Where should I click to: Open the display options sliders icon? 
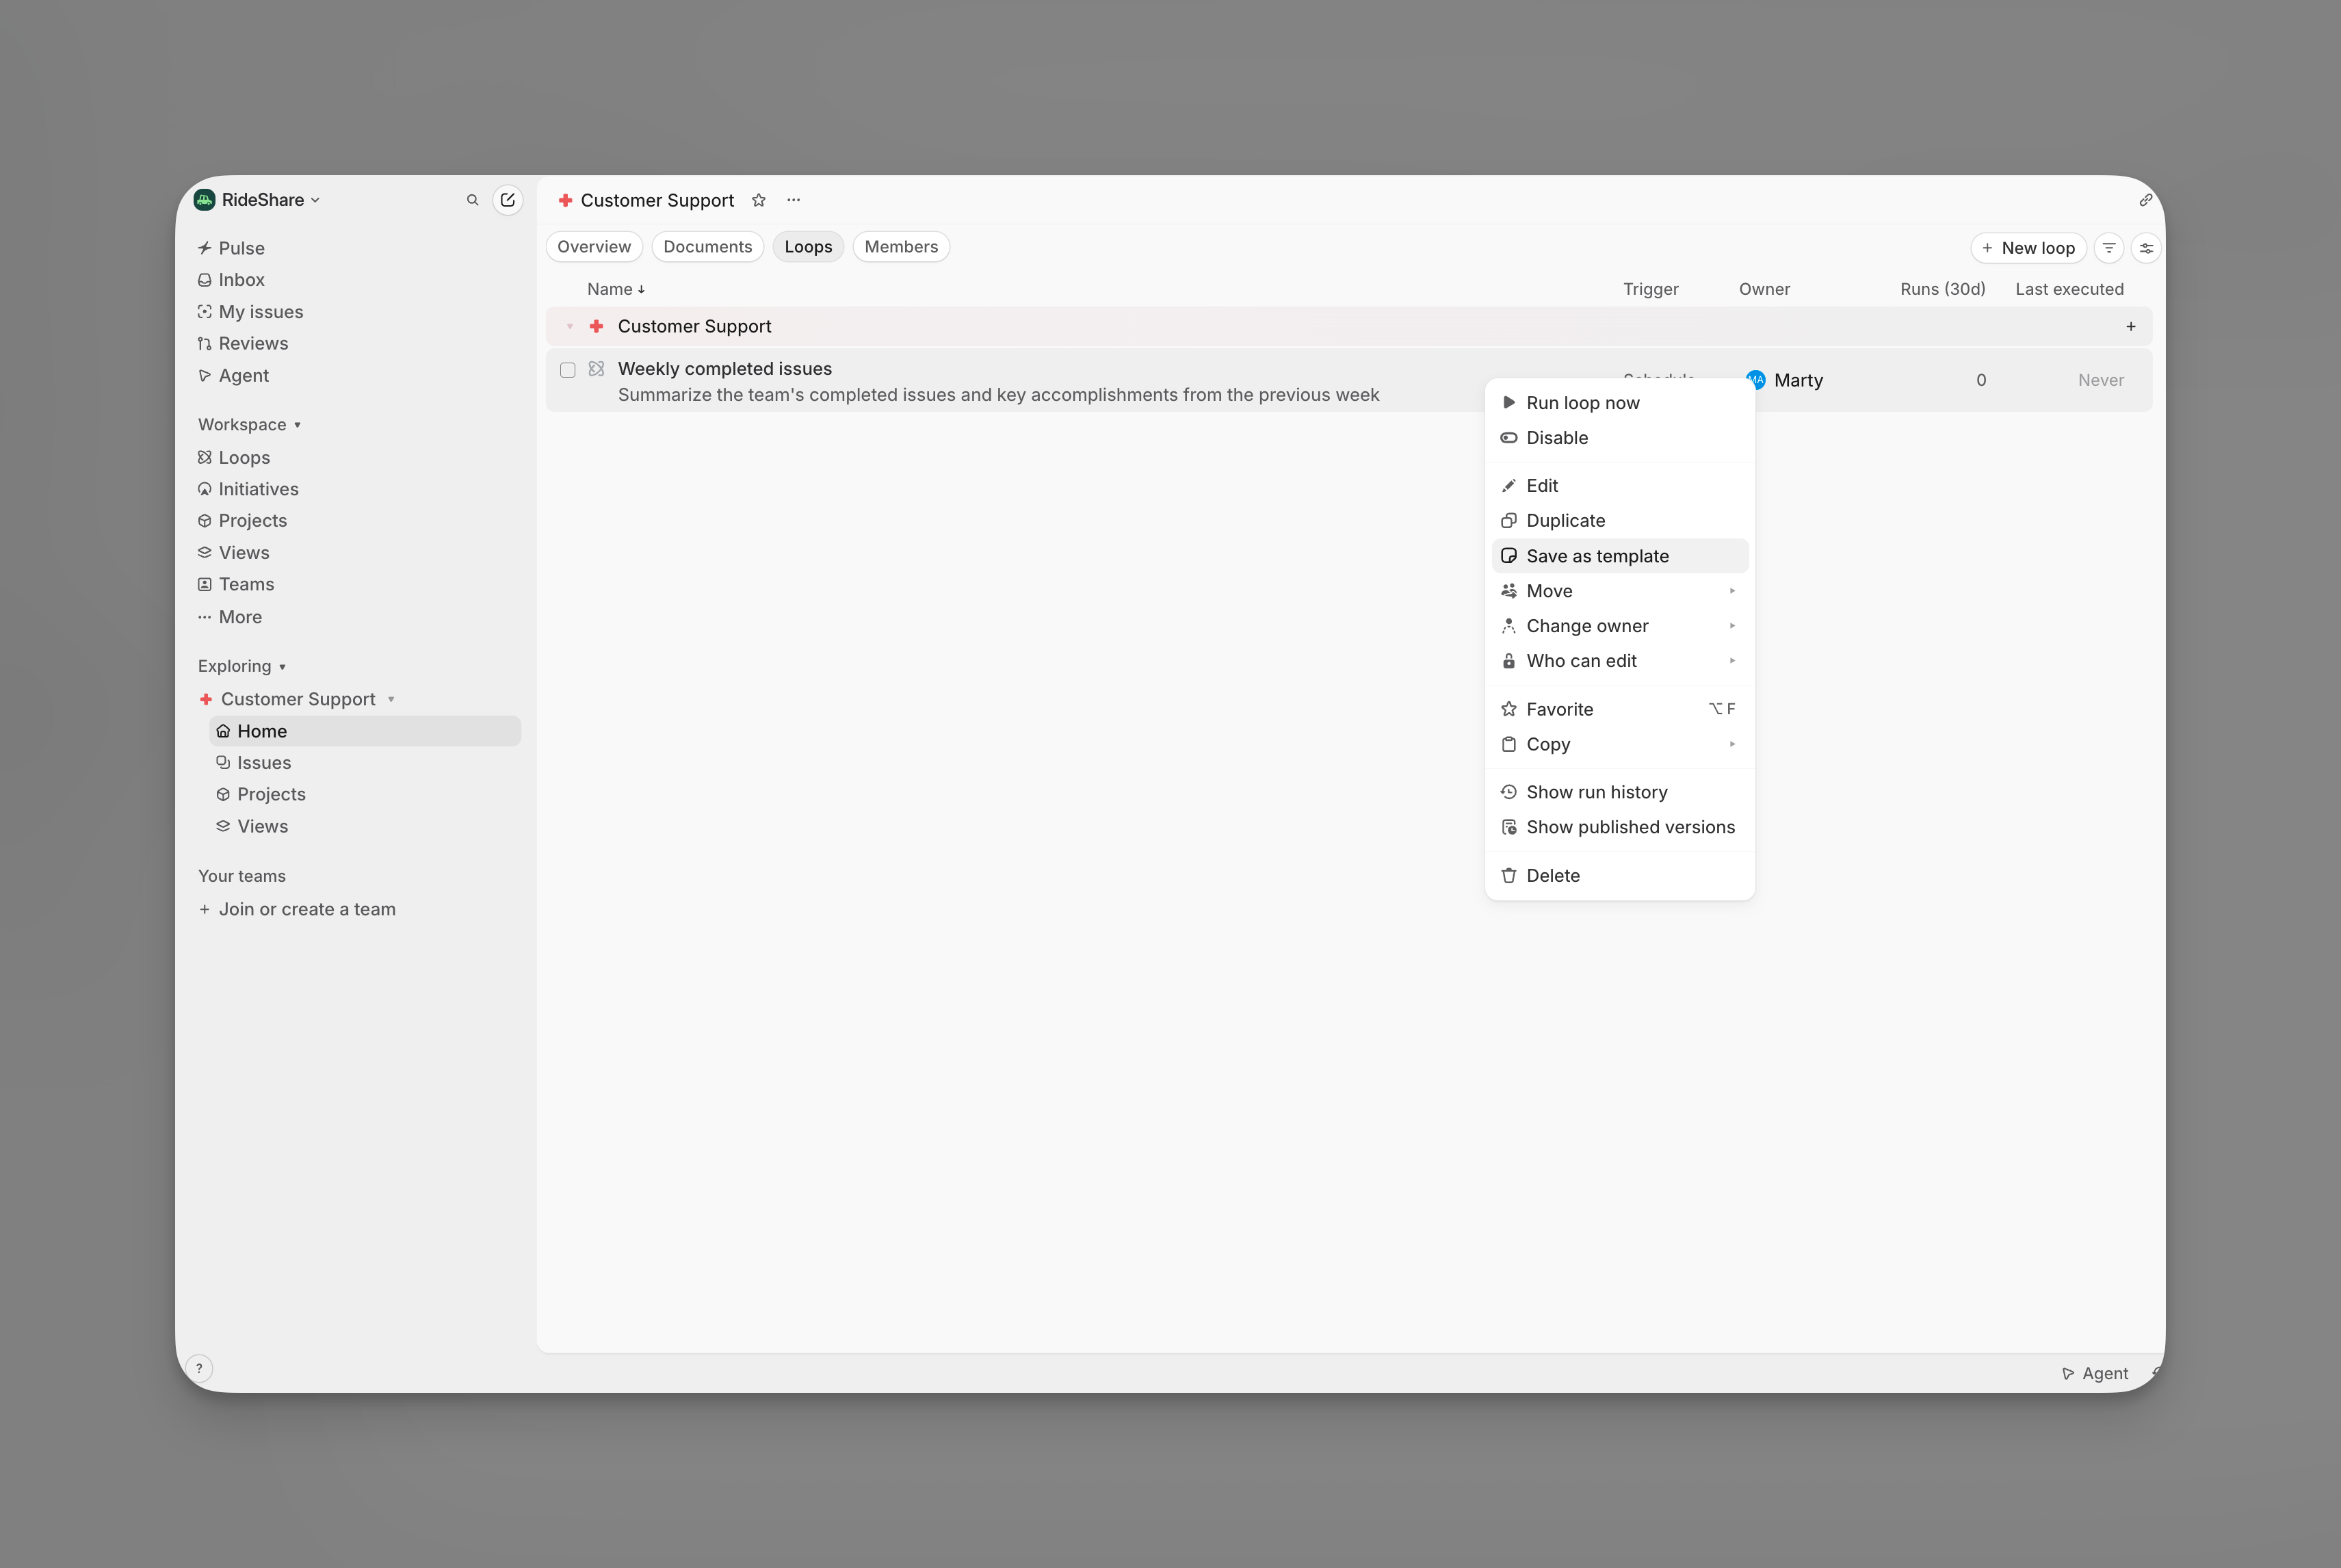coord(2146,248)
